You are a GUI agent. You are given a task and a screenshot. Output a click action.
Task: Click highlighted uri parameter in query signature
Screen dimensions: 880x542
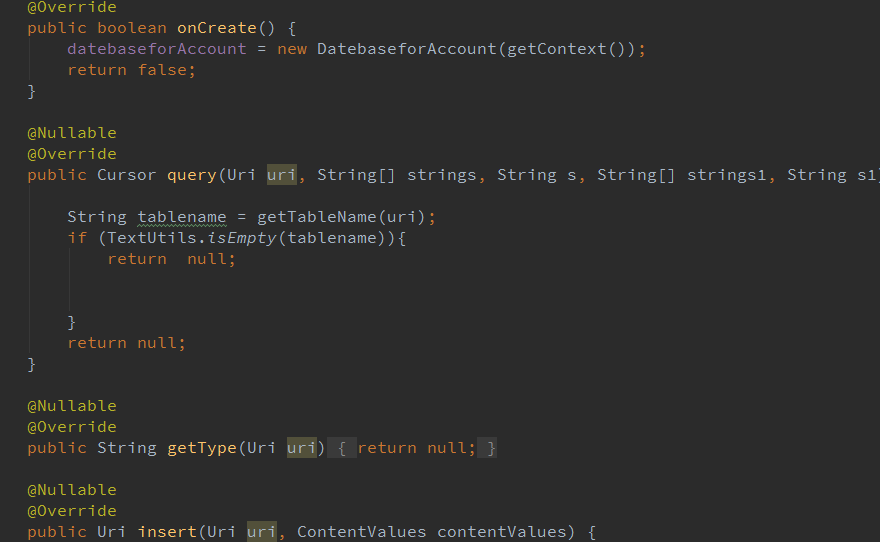pos(281,175)
